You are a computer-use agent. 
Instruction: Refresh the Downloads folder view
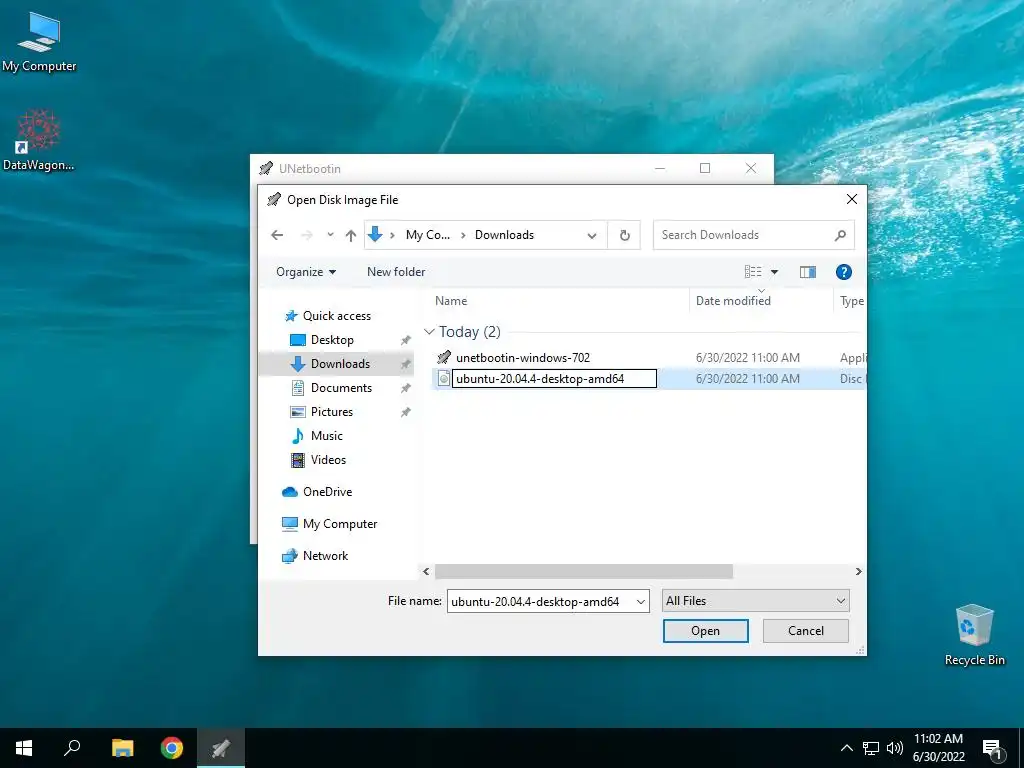[624, 235]
